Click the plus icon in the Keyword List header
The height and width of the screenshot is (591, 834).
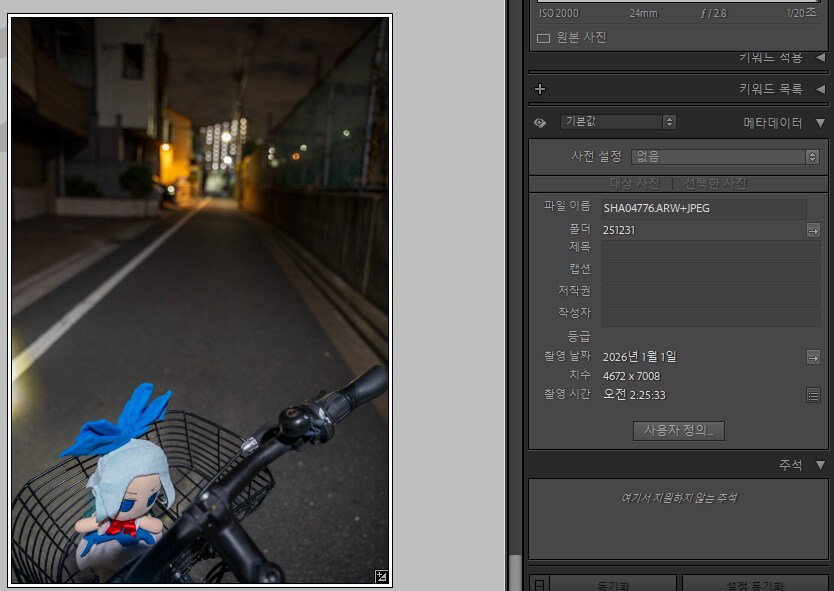(x=540, y=89)
